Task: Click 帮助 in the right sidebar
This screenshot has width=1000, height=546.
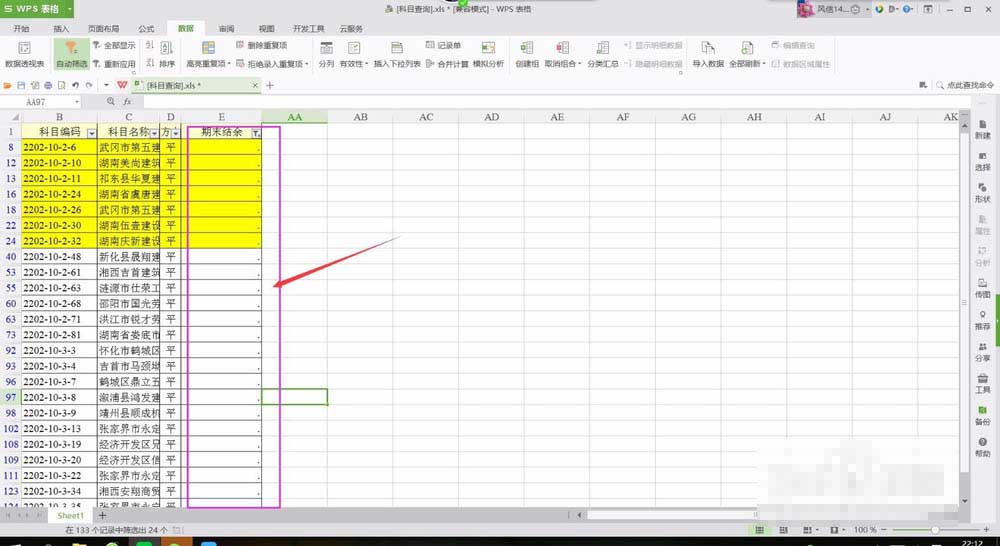Action: (982, 447)
